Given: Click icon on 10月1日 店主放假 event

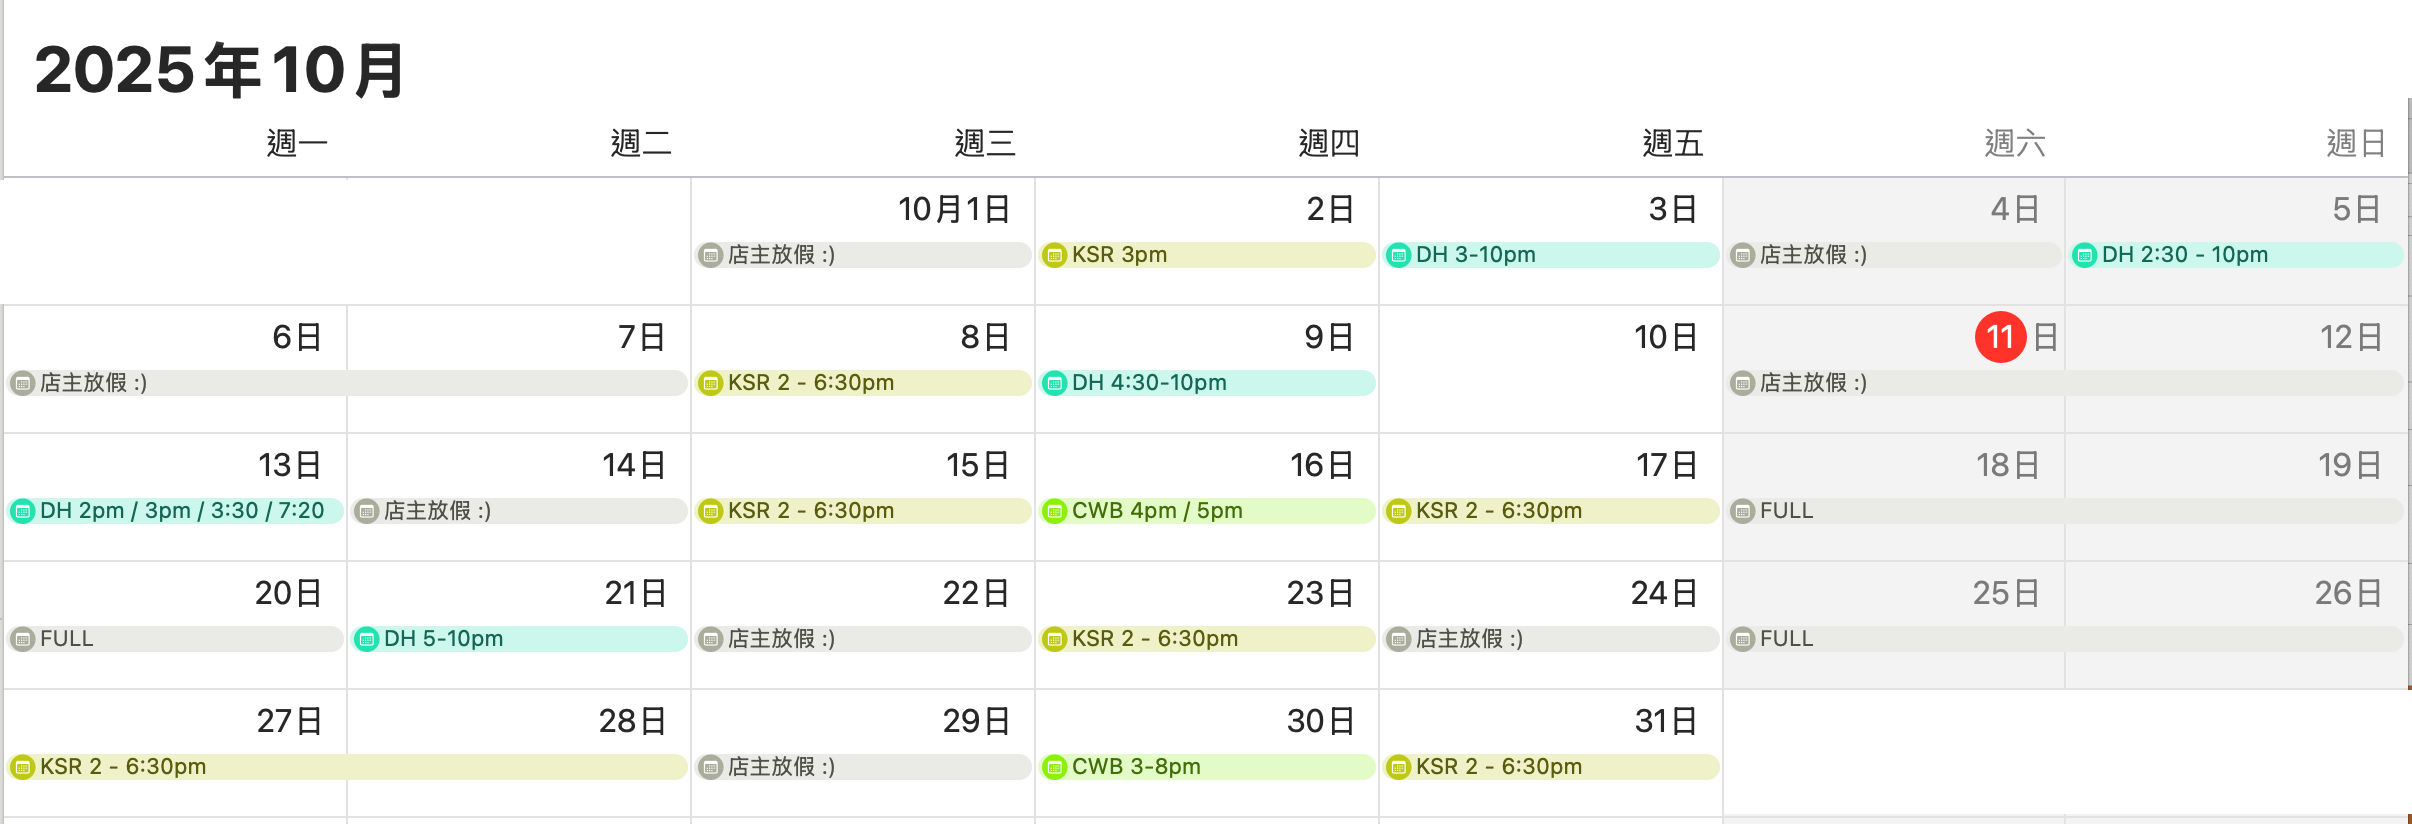Looking at the screenshot, I should 710,255.
